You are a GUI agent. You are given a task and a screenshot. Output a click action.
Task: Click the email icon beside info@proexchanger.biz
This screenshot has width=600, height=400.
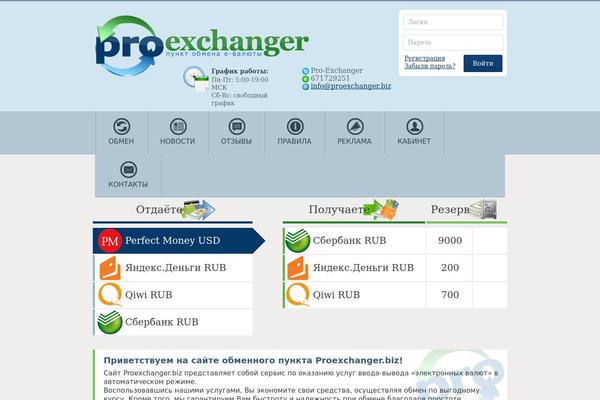[305, 87]
